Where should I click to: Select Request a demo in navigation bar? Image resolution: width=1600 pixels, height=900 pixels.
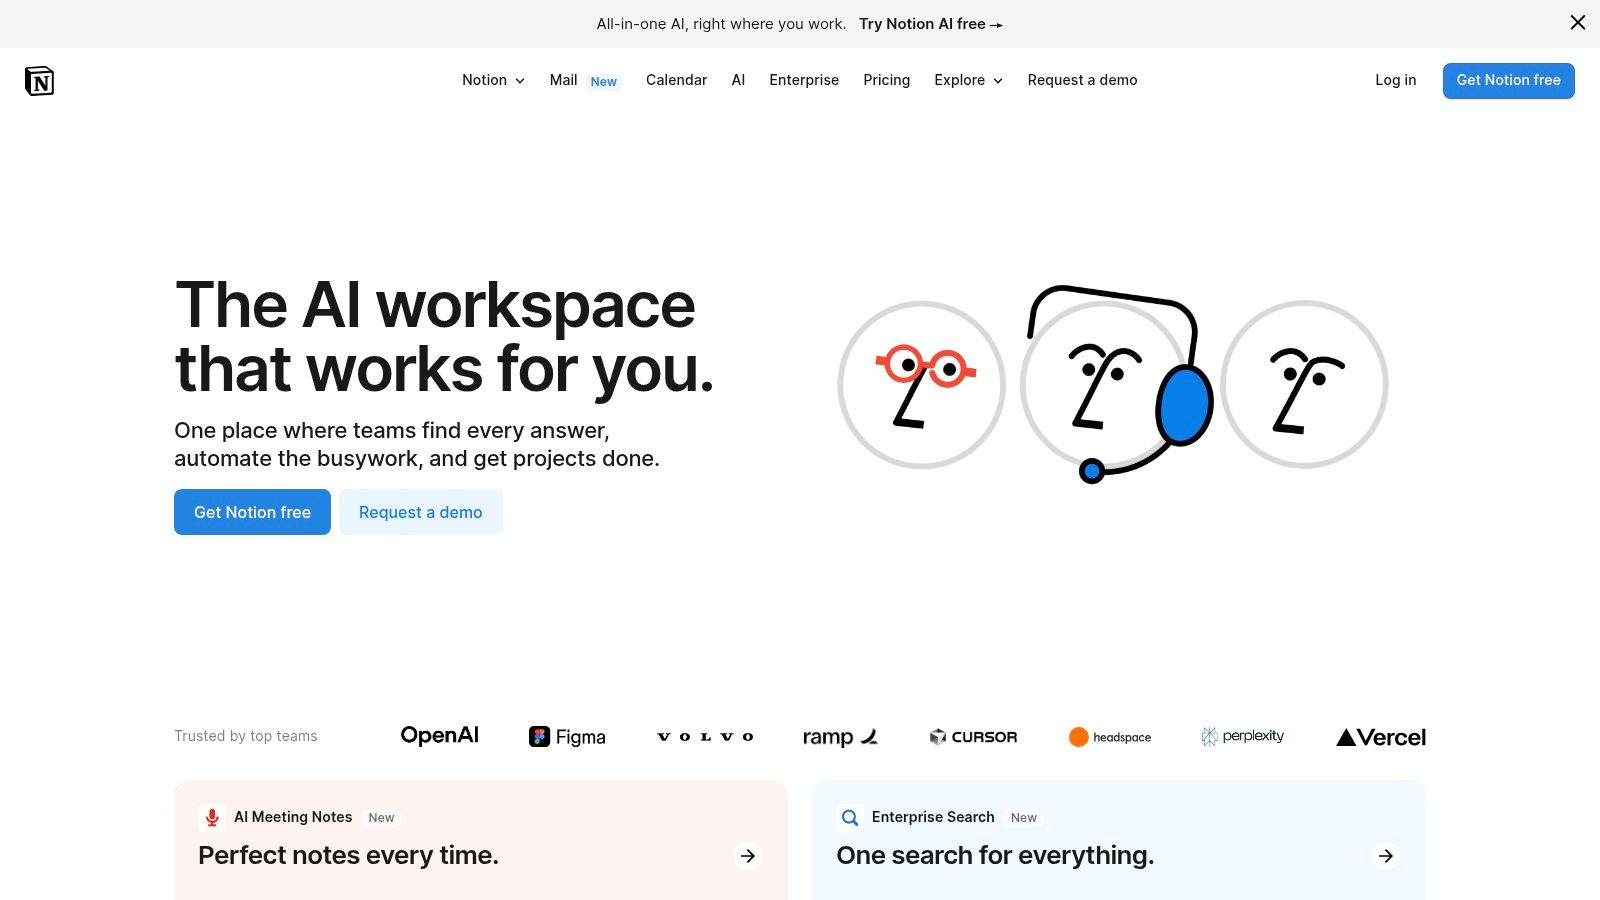[x=1082, y=80]
